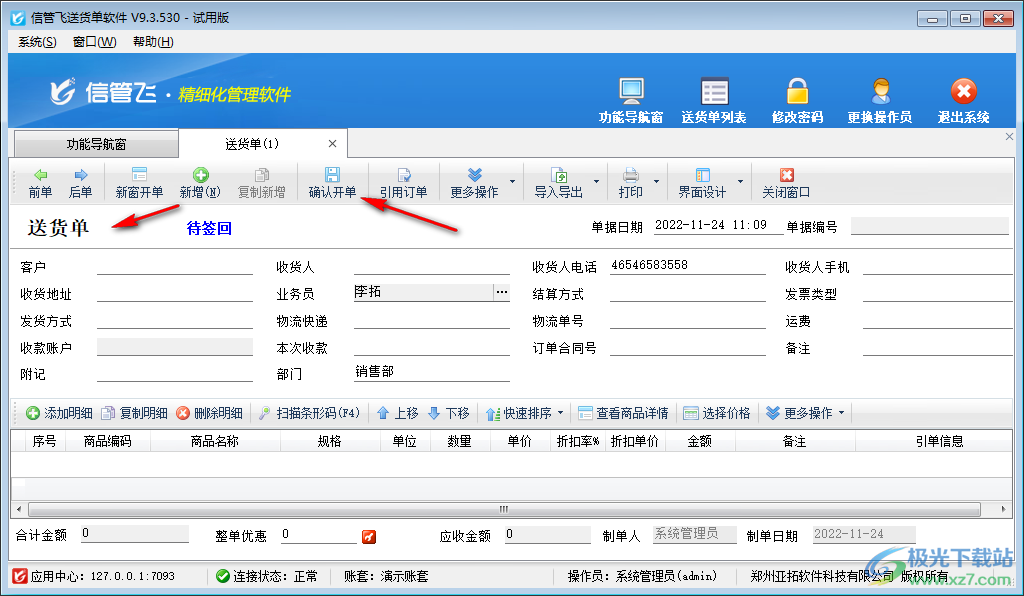Click 收货人 input field
Viewport: 1024px width, 596px height.
coord(432,266)
